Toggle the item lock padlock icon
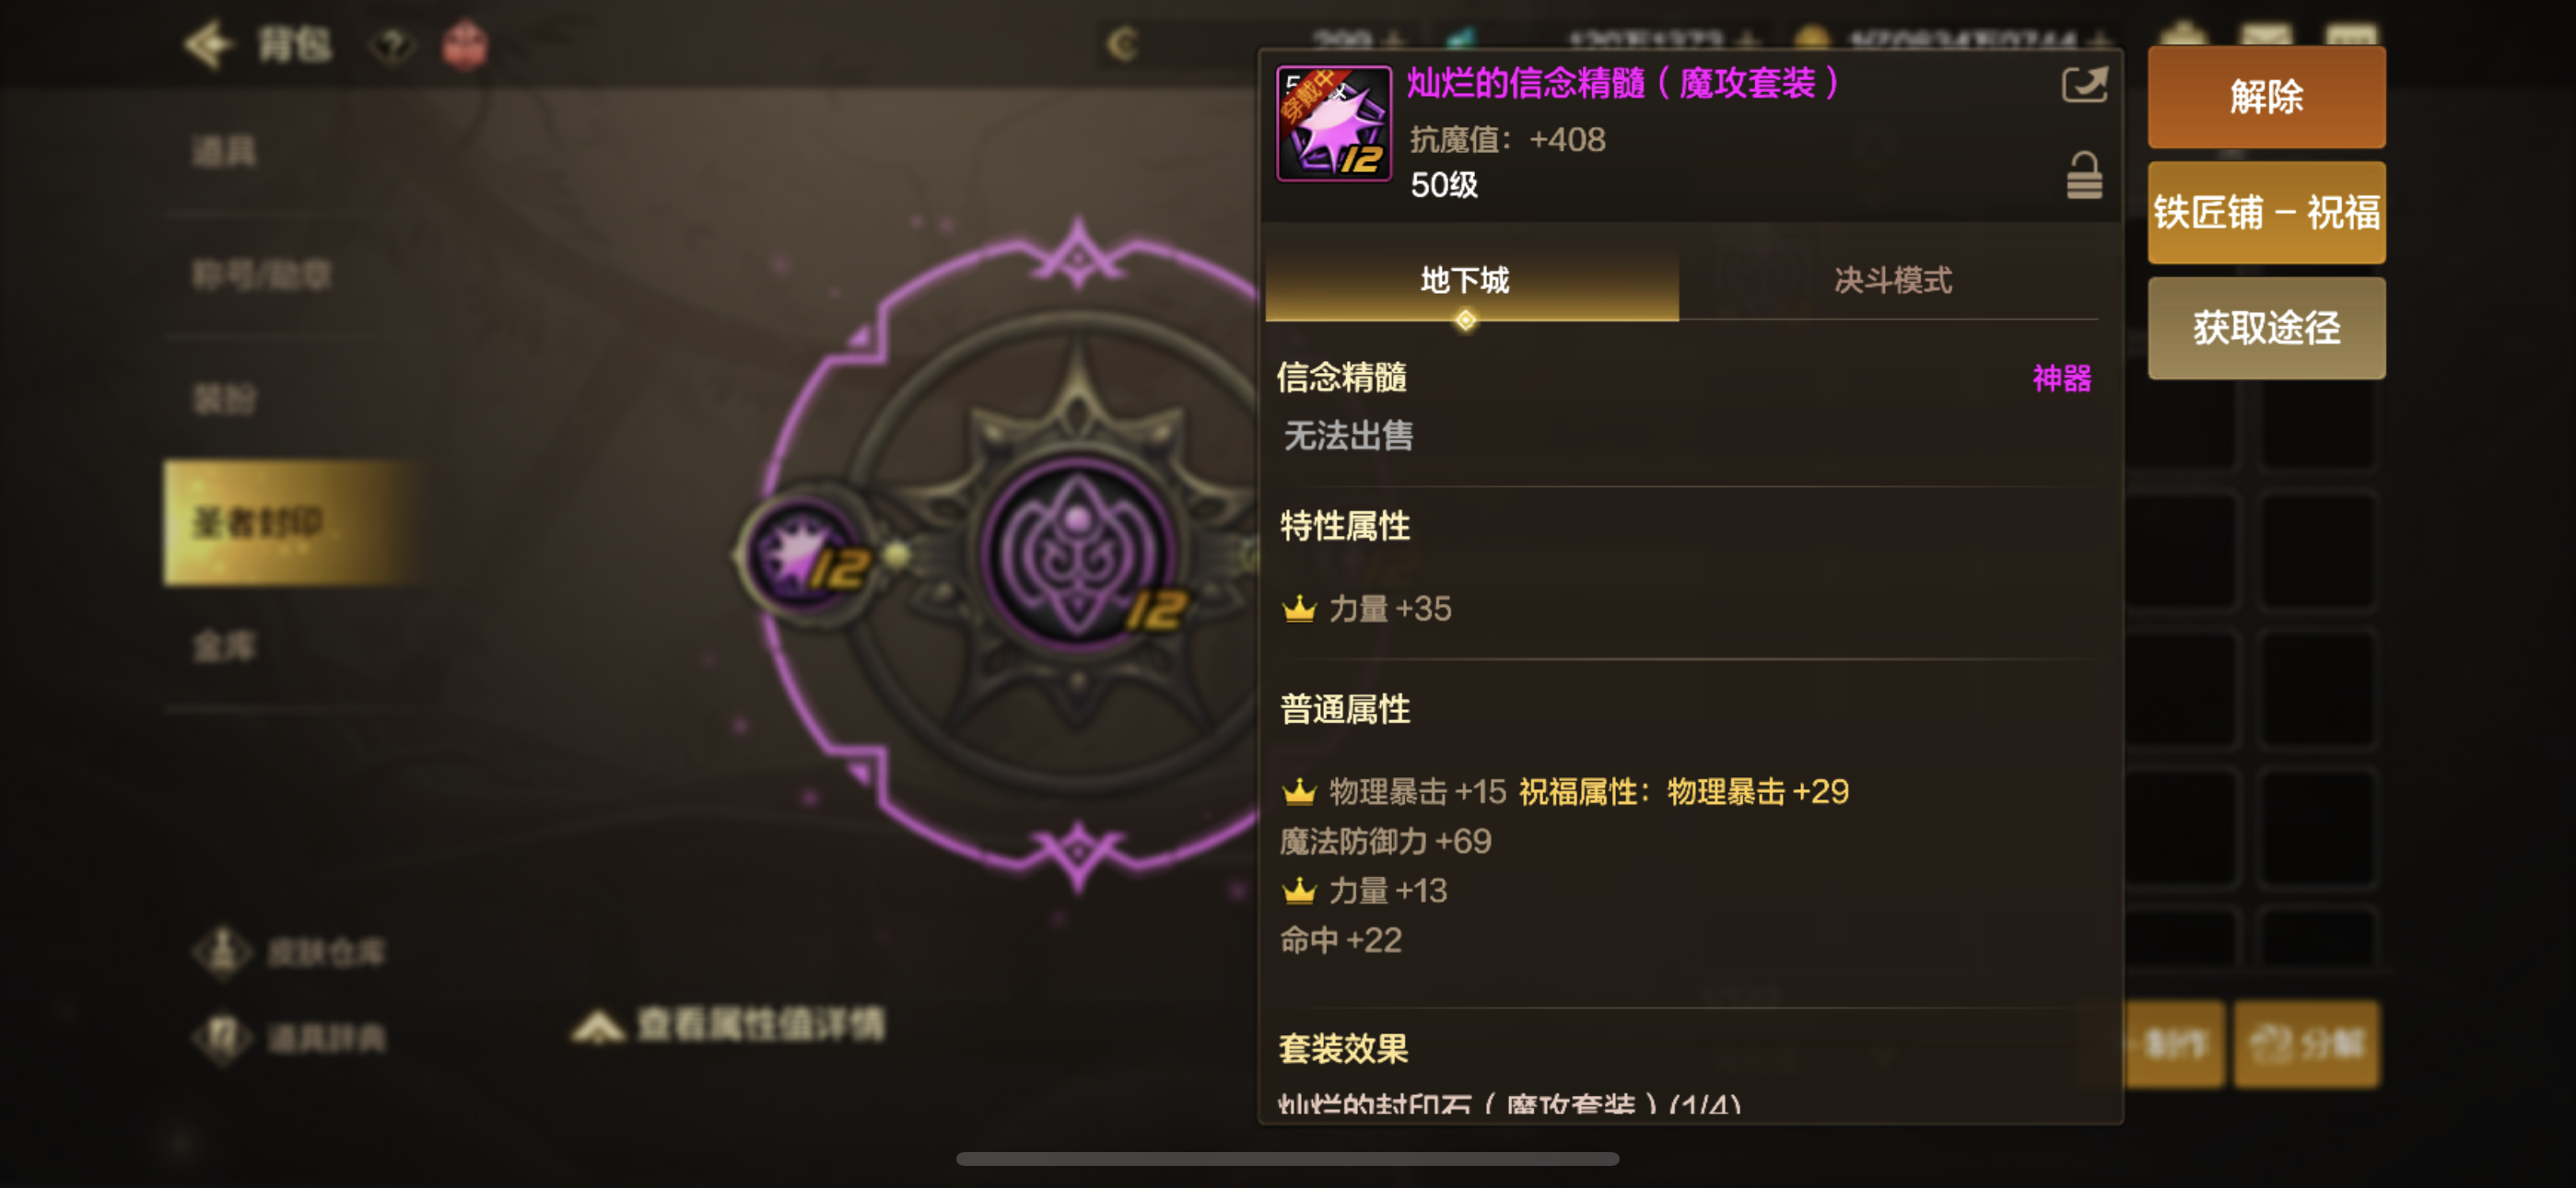Image resolution: width=2576 pixels, height=1188 pixels. coord(2084,175)
